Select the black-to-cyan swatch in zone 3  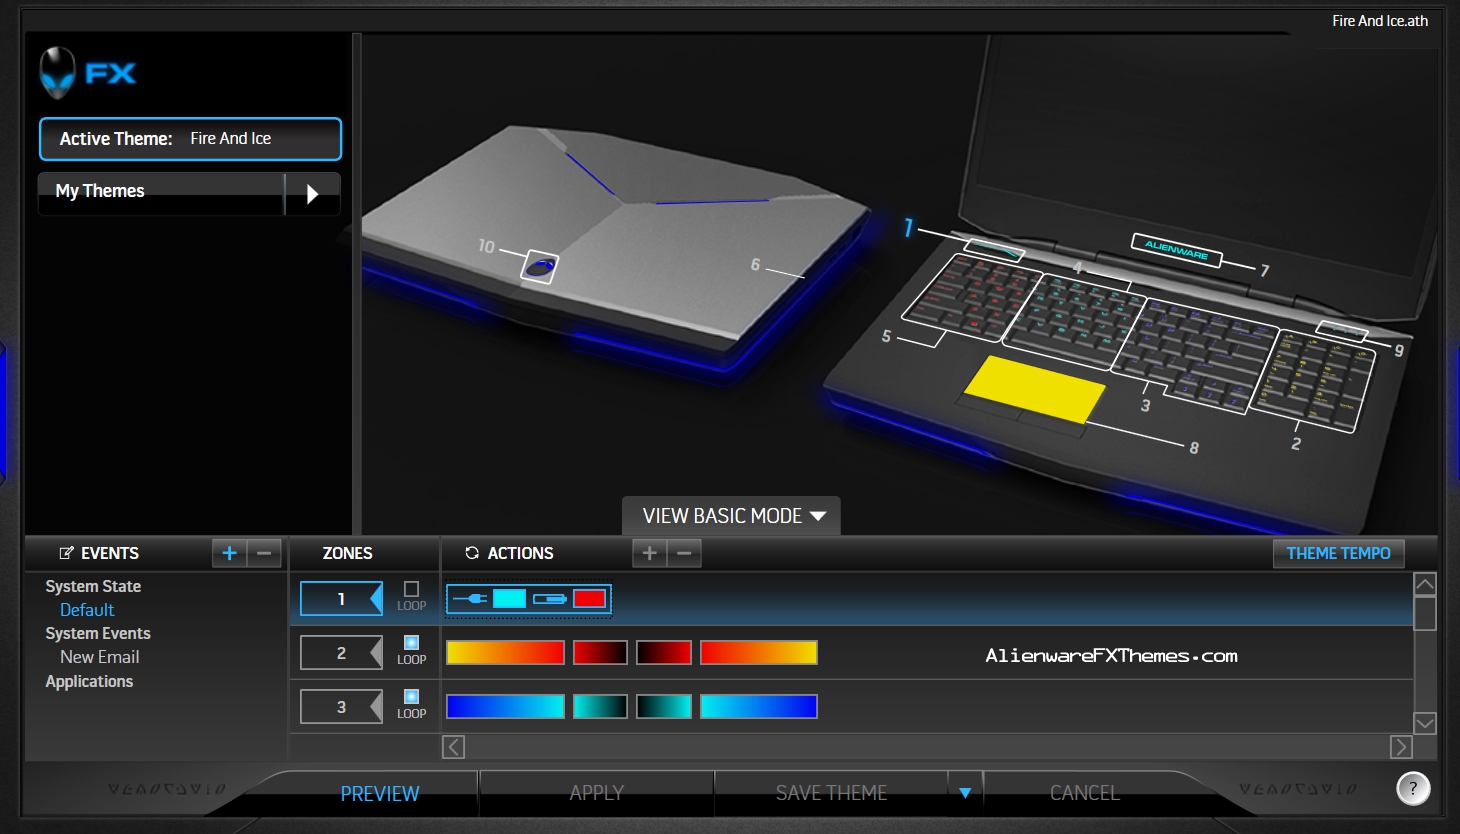pos(664,707)
